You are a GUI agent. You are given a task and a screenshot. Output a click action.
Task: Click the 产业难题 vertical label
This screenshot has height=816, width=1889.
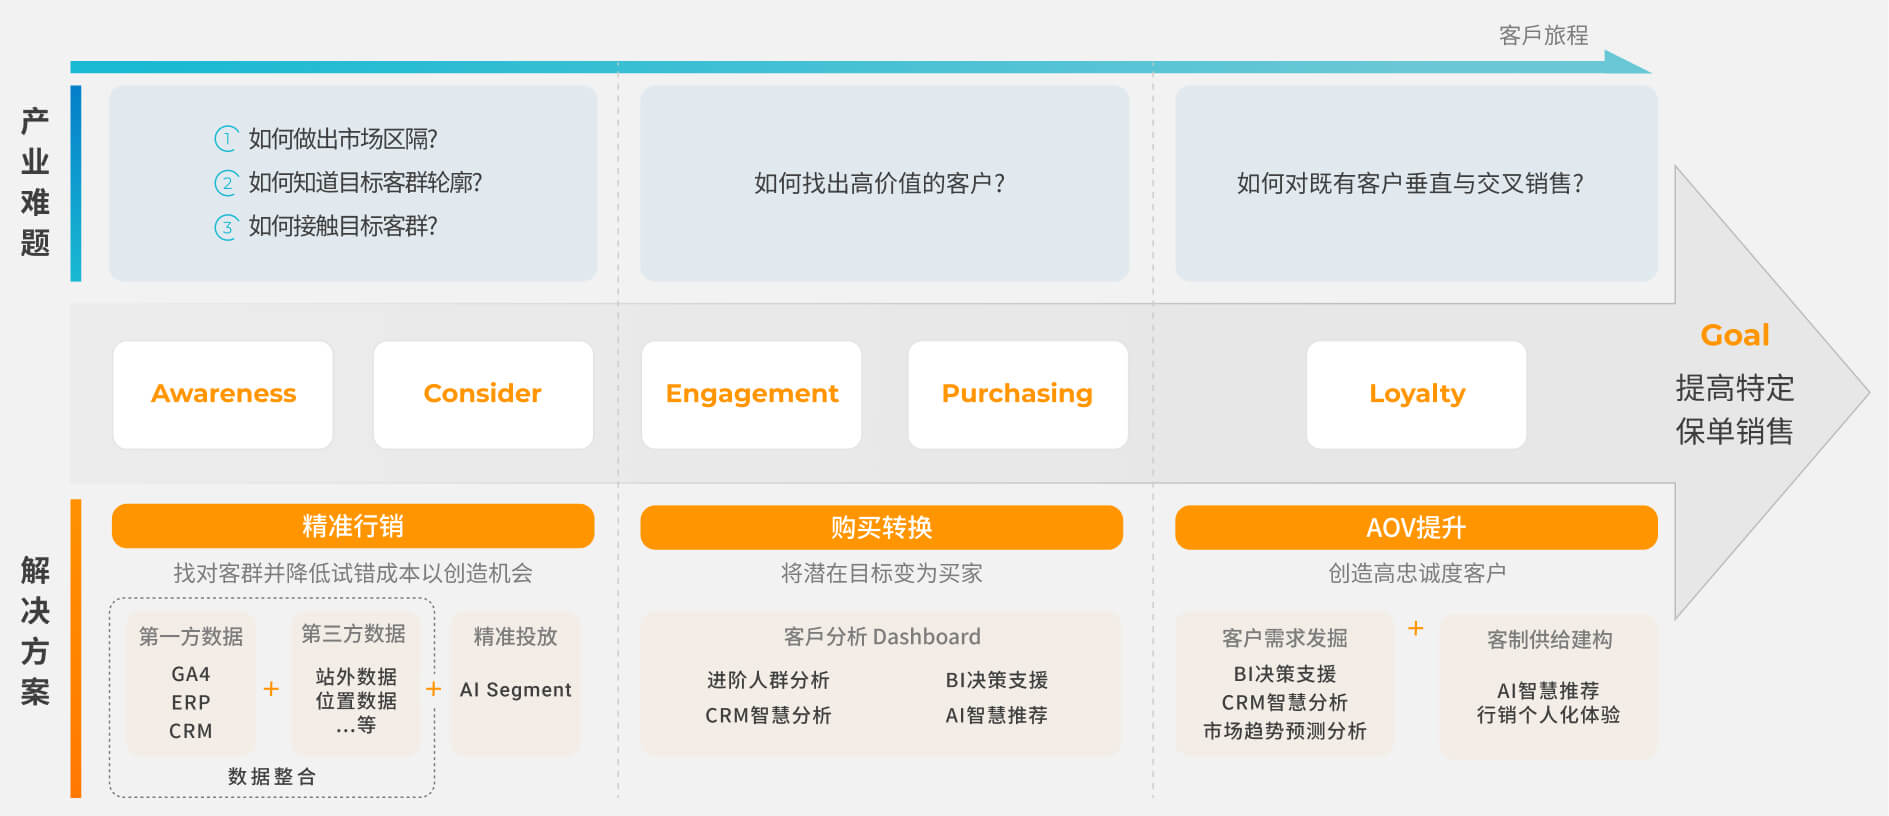click(x=35, y=182)
